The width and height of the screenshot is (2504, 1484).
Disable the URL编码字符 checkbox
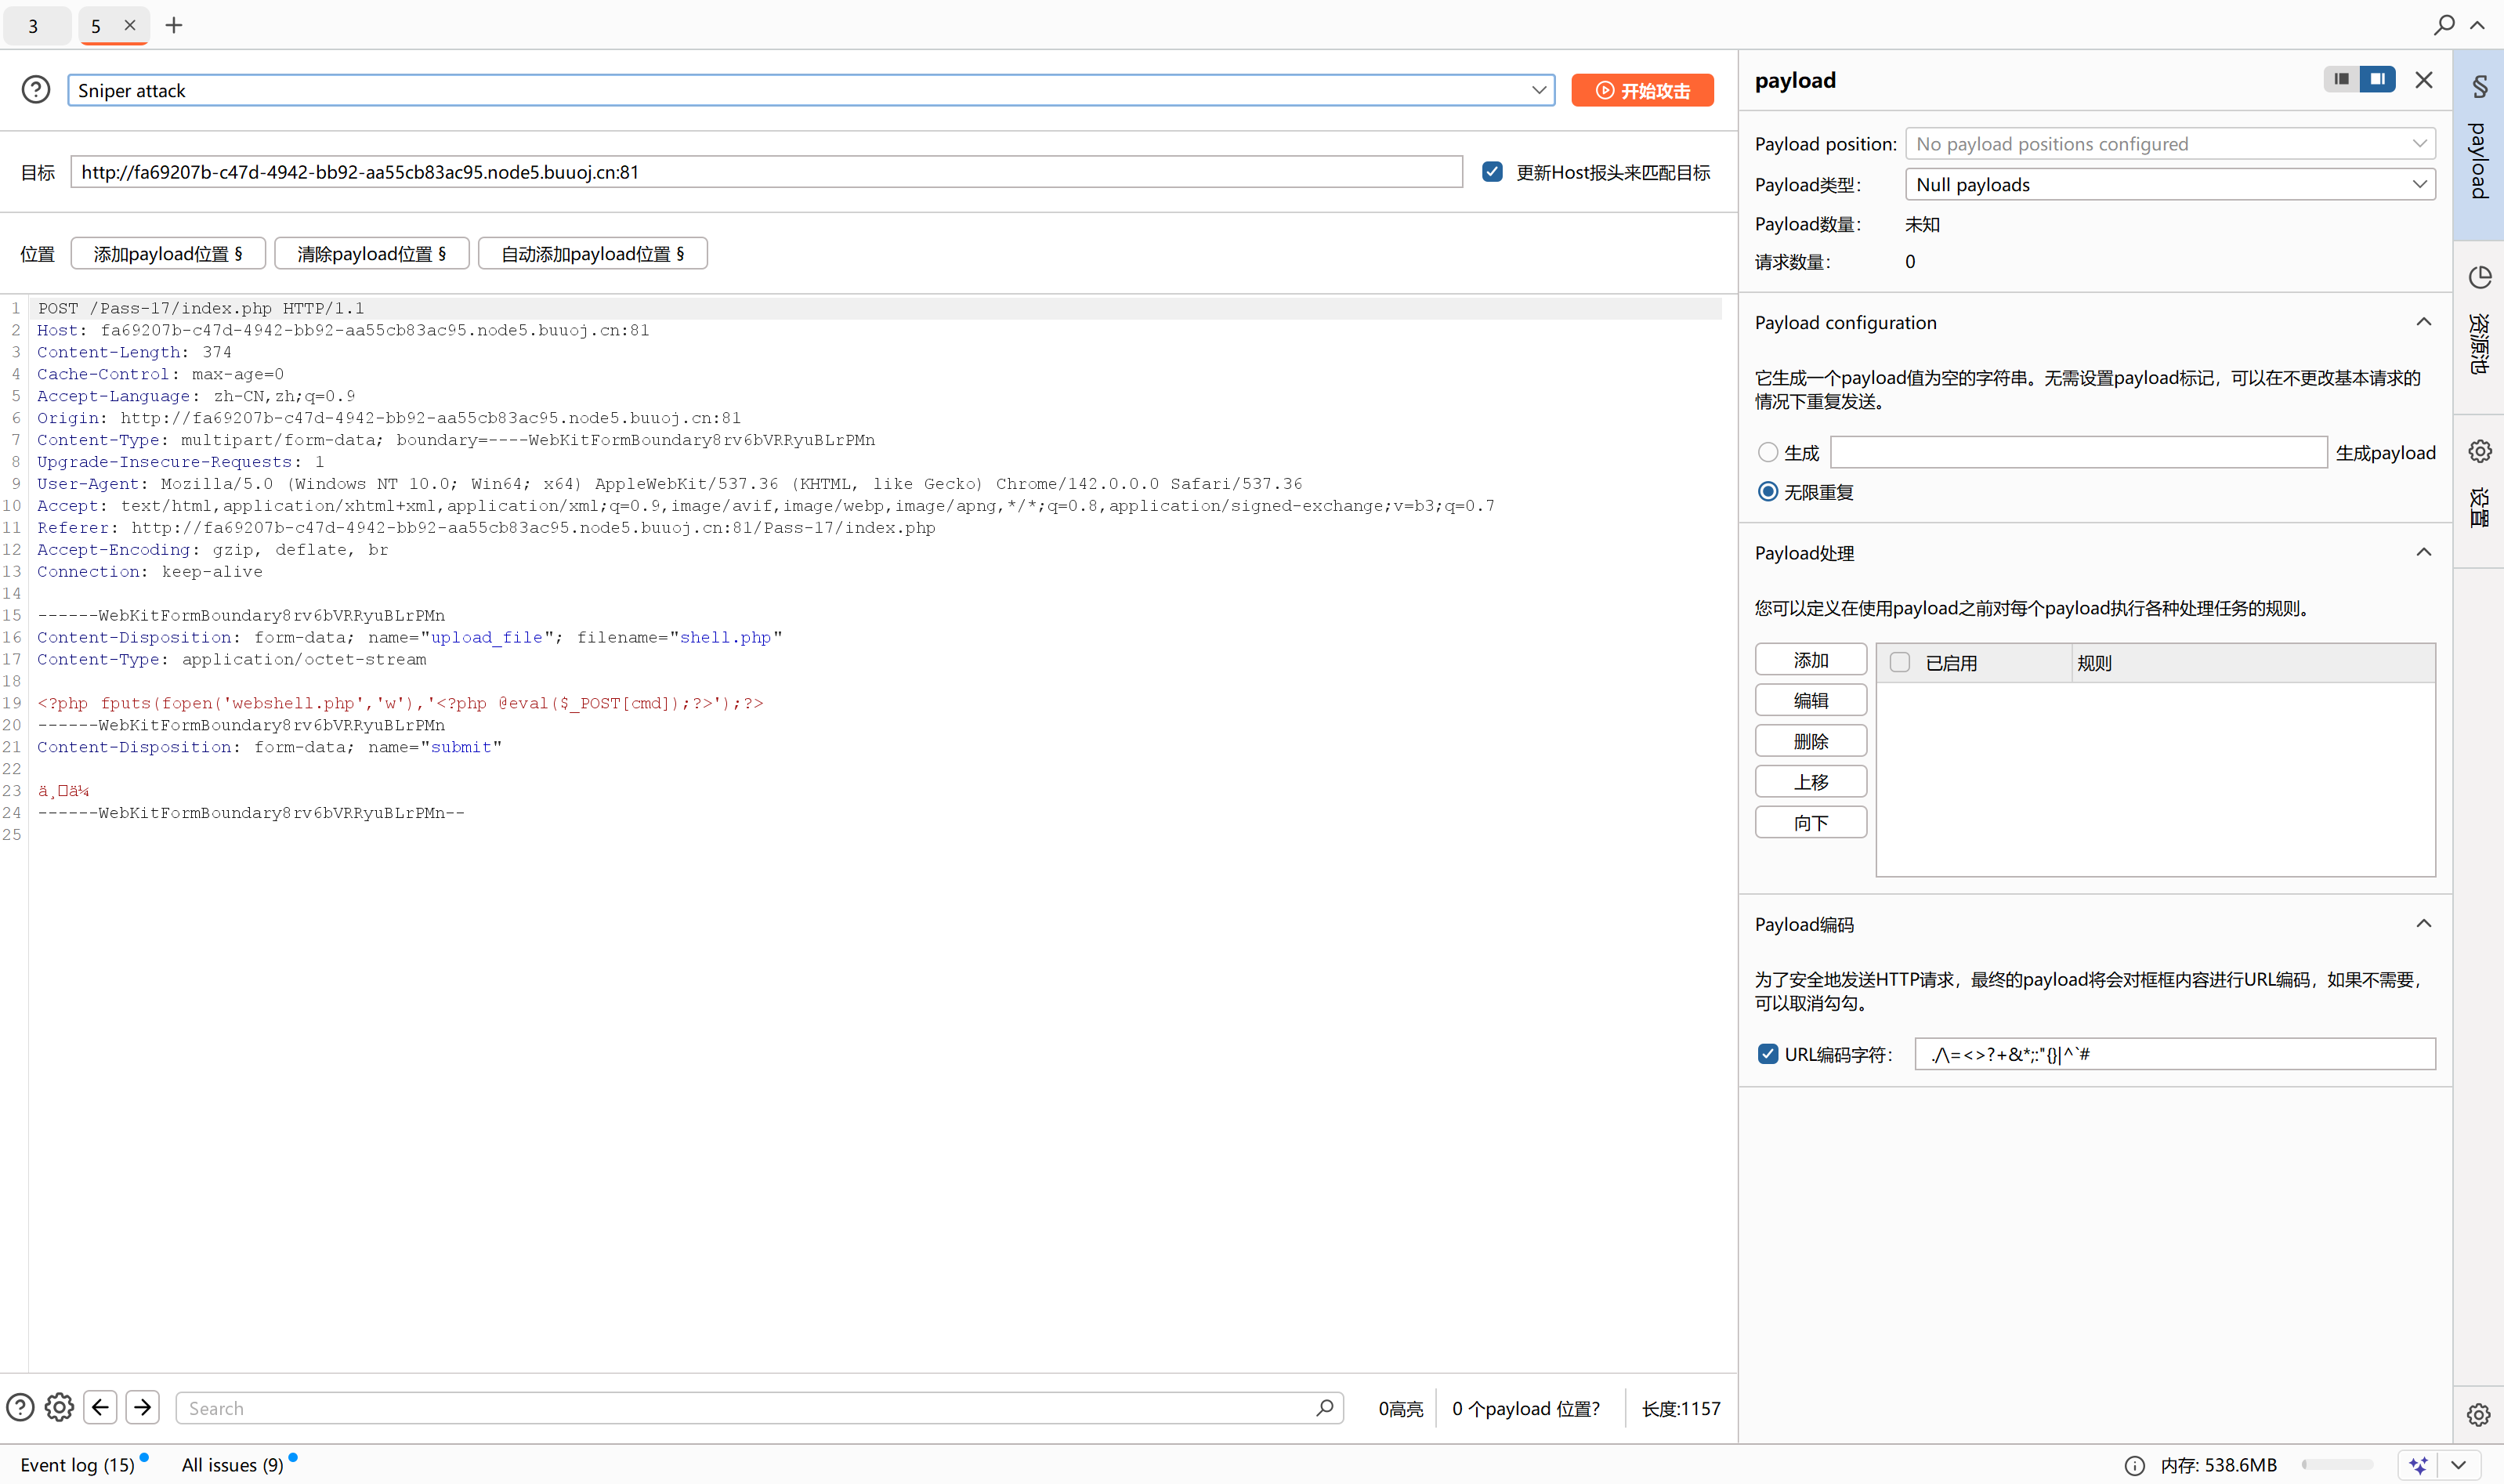[x=1768, y=1054]
